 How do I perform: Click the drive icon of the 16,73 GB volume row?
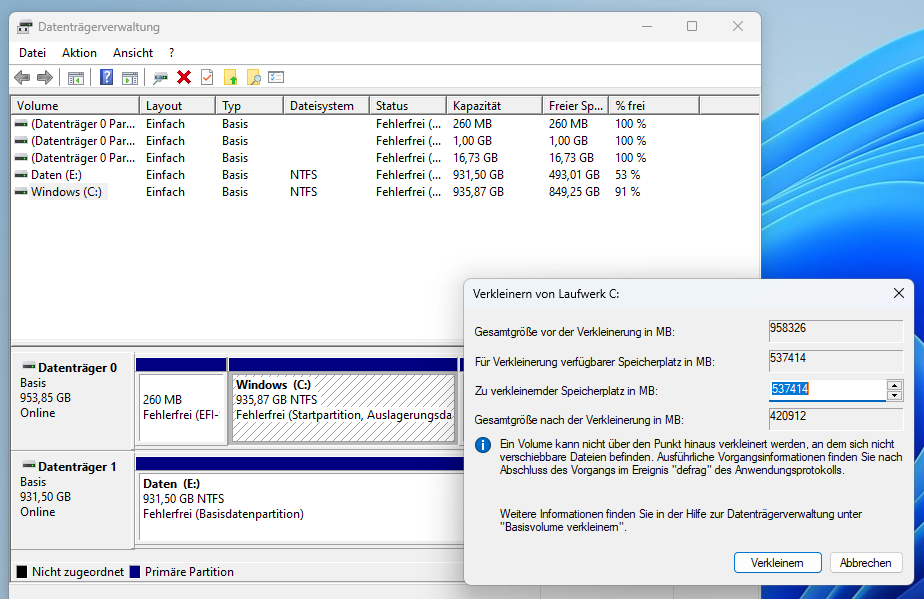click(21, 158)
